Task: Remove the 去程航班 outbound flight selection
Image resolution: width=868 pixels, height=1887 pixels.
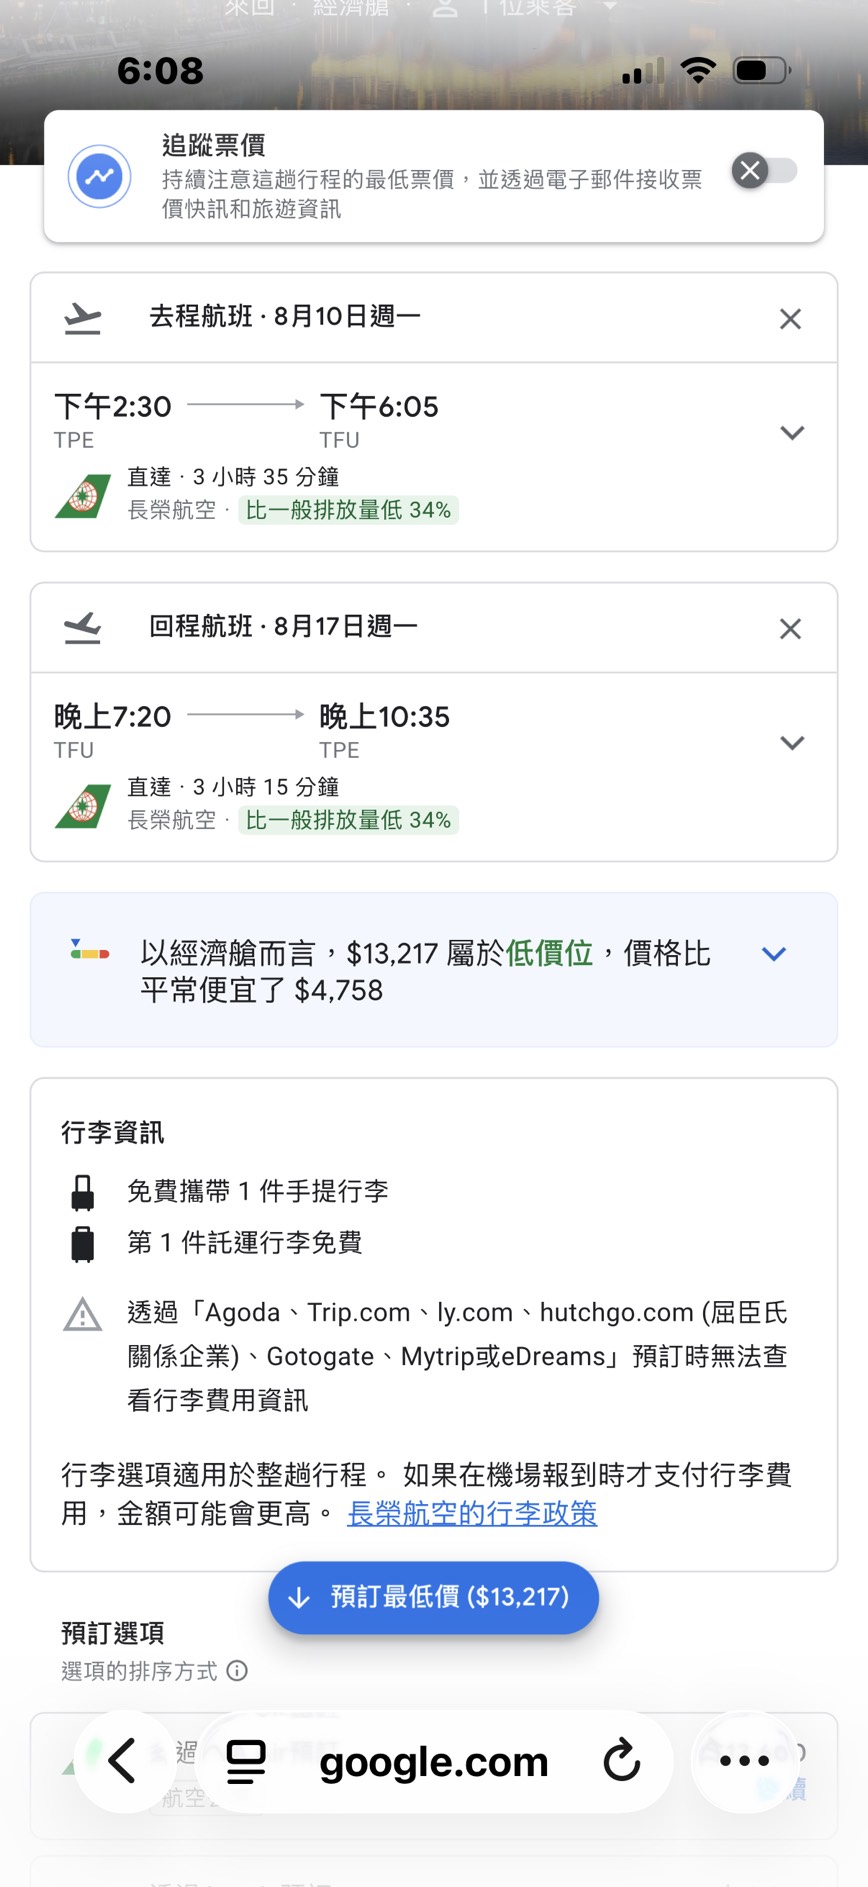Action: pyautogui.click(x=790, y=319)
